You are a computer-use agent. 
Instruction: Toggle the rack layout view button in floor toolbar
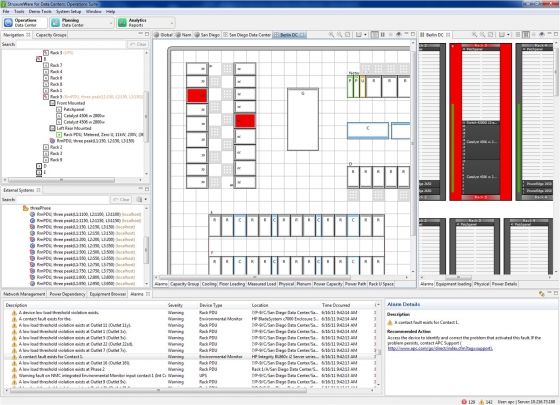(x=383, y=35)
